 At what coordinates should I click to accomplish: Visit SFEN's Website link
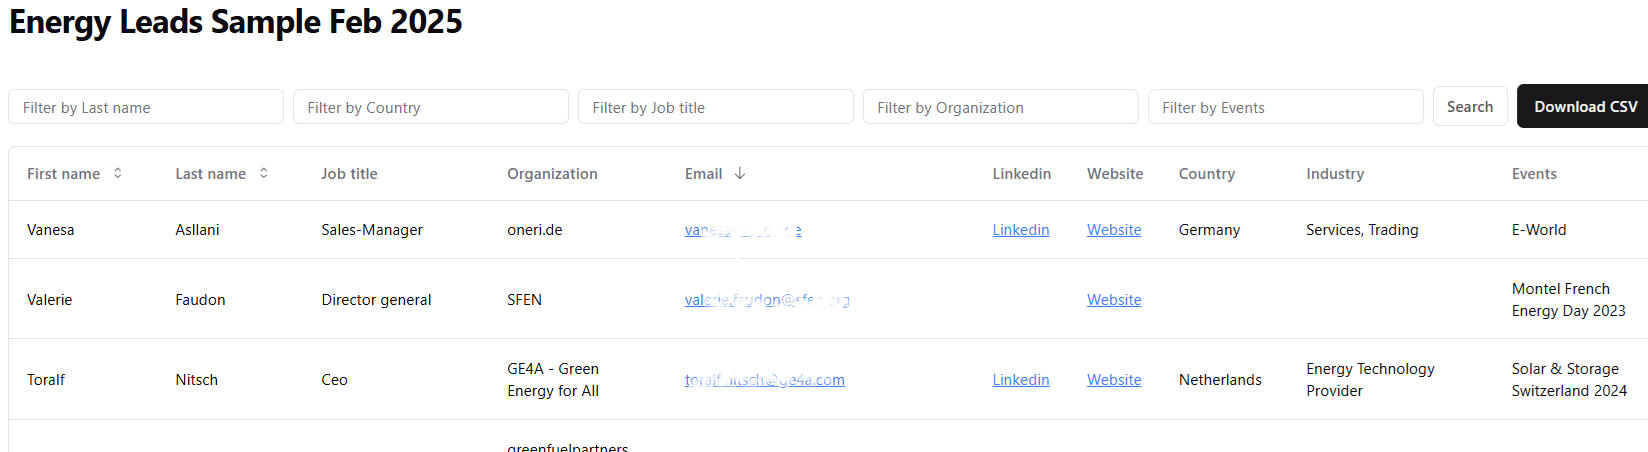(1114, 300)
